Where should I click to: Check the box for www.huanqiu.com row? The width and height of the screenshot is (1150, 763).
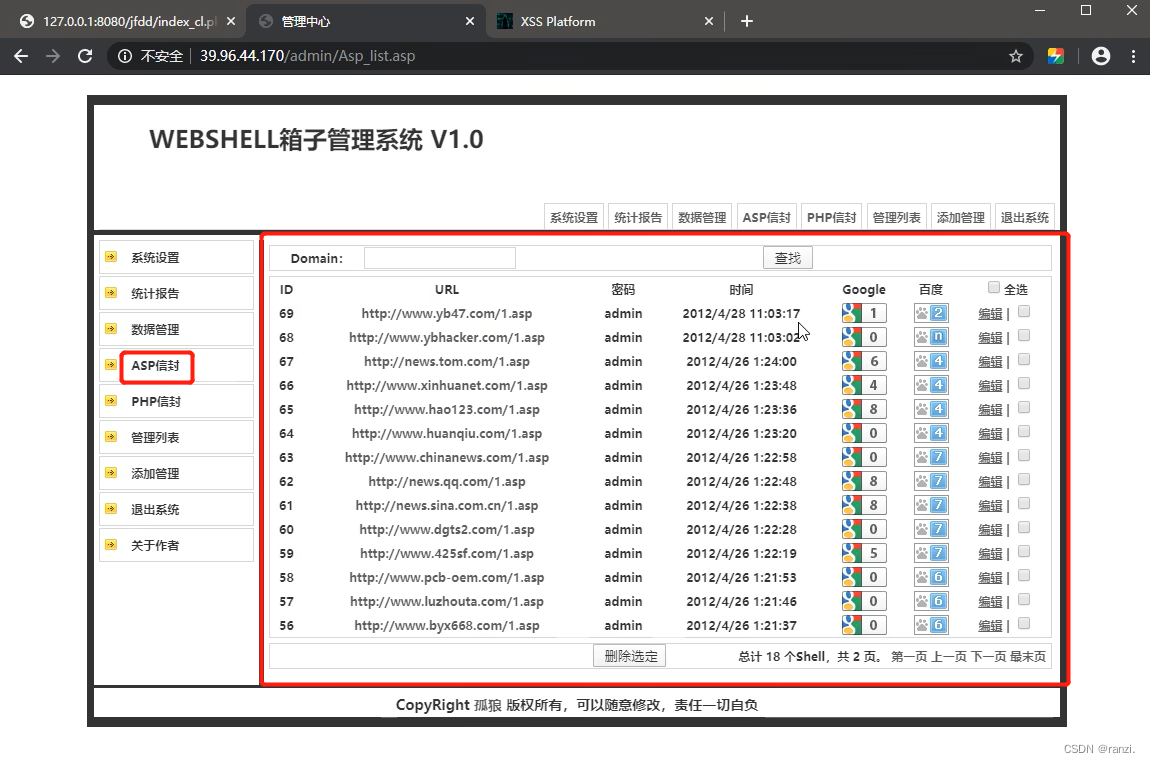[x=1024, y=431]
